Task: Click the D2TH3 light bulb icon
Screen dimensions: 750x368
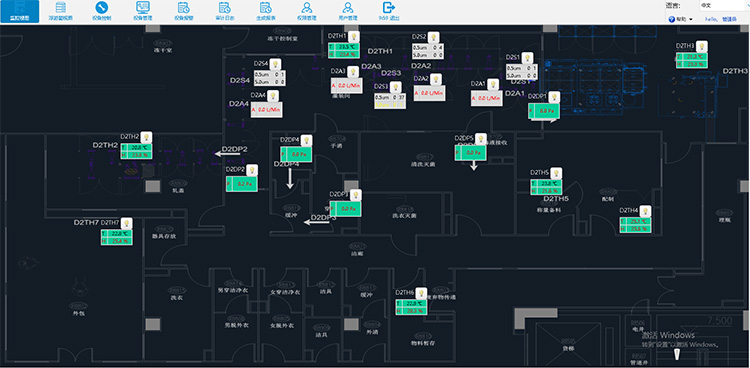Action: 702,46
